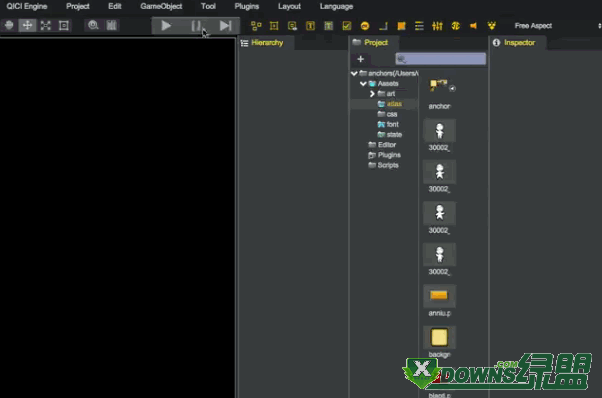
Task: Open the Plugins menu
Action: coord(247,6)
